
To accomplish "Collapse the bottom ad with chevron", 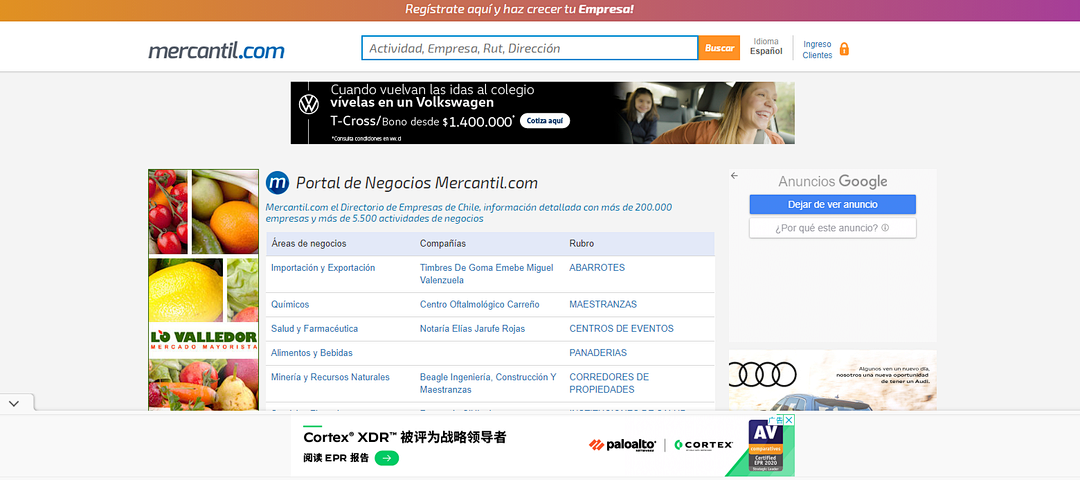I will (14, 403).
